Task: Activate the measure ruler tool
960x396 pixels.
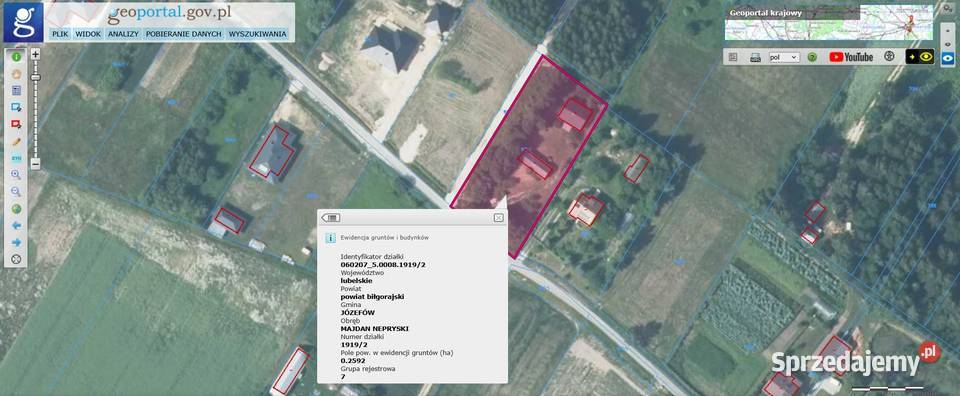Action: click(x=16, y=158)
